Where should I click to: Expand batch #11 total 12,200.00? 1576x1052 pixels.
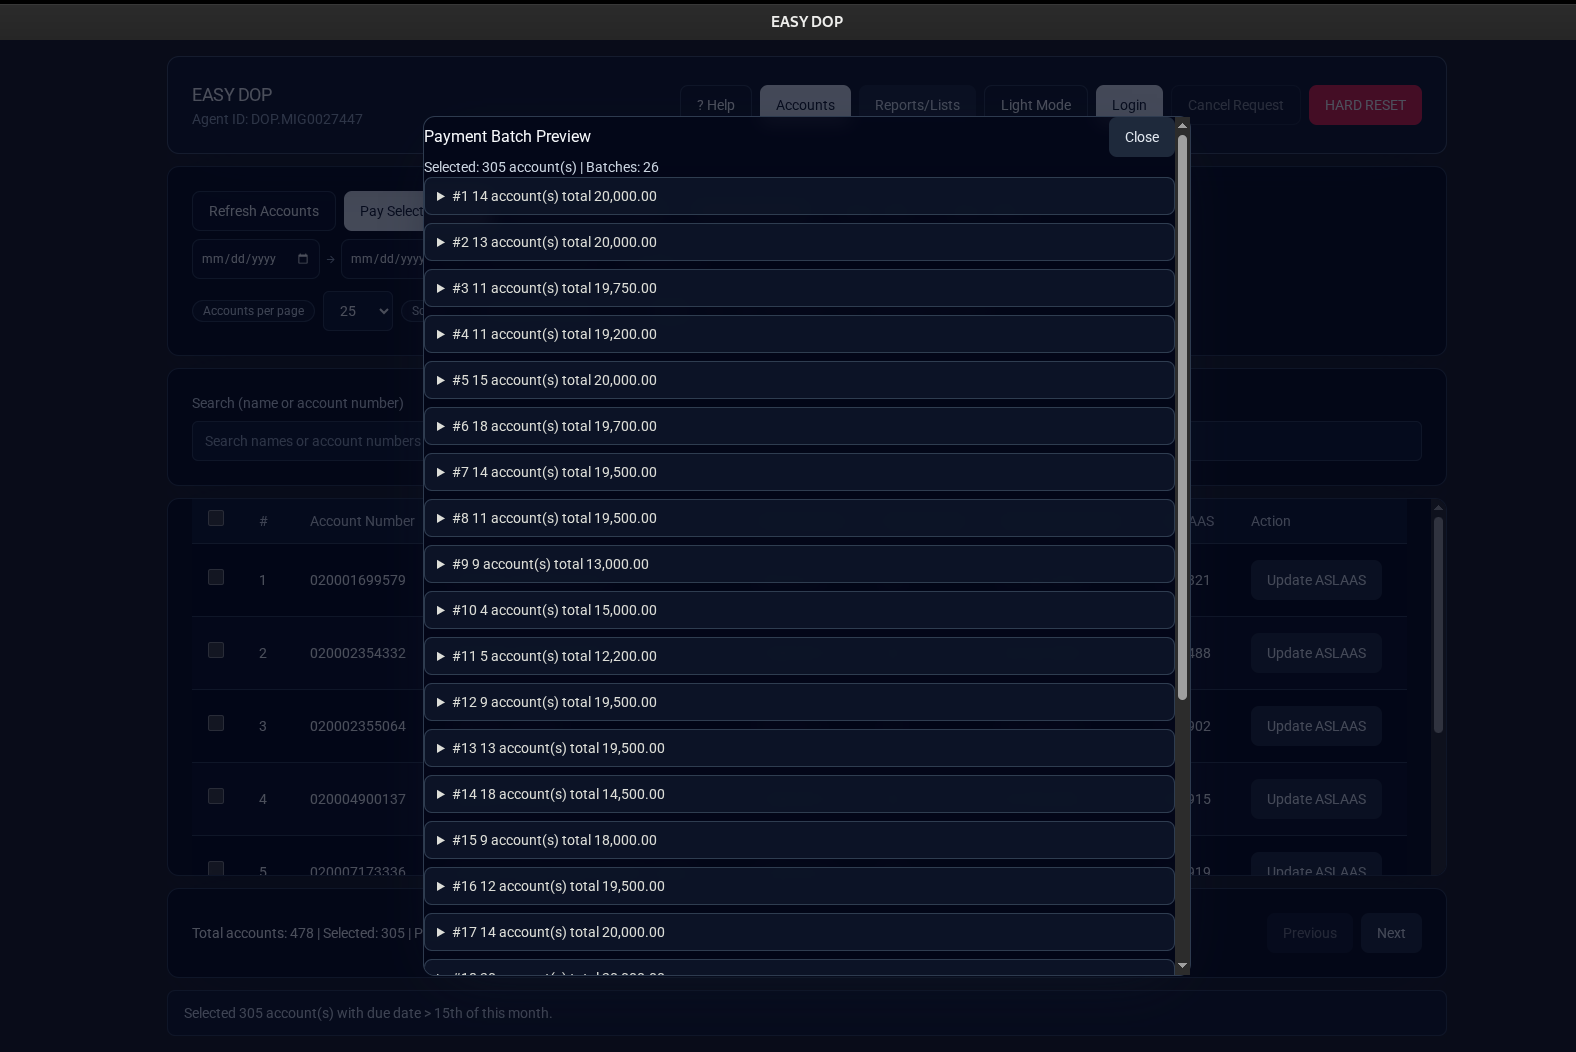[x=799, y=656]
